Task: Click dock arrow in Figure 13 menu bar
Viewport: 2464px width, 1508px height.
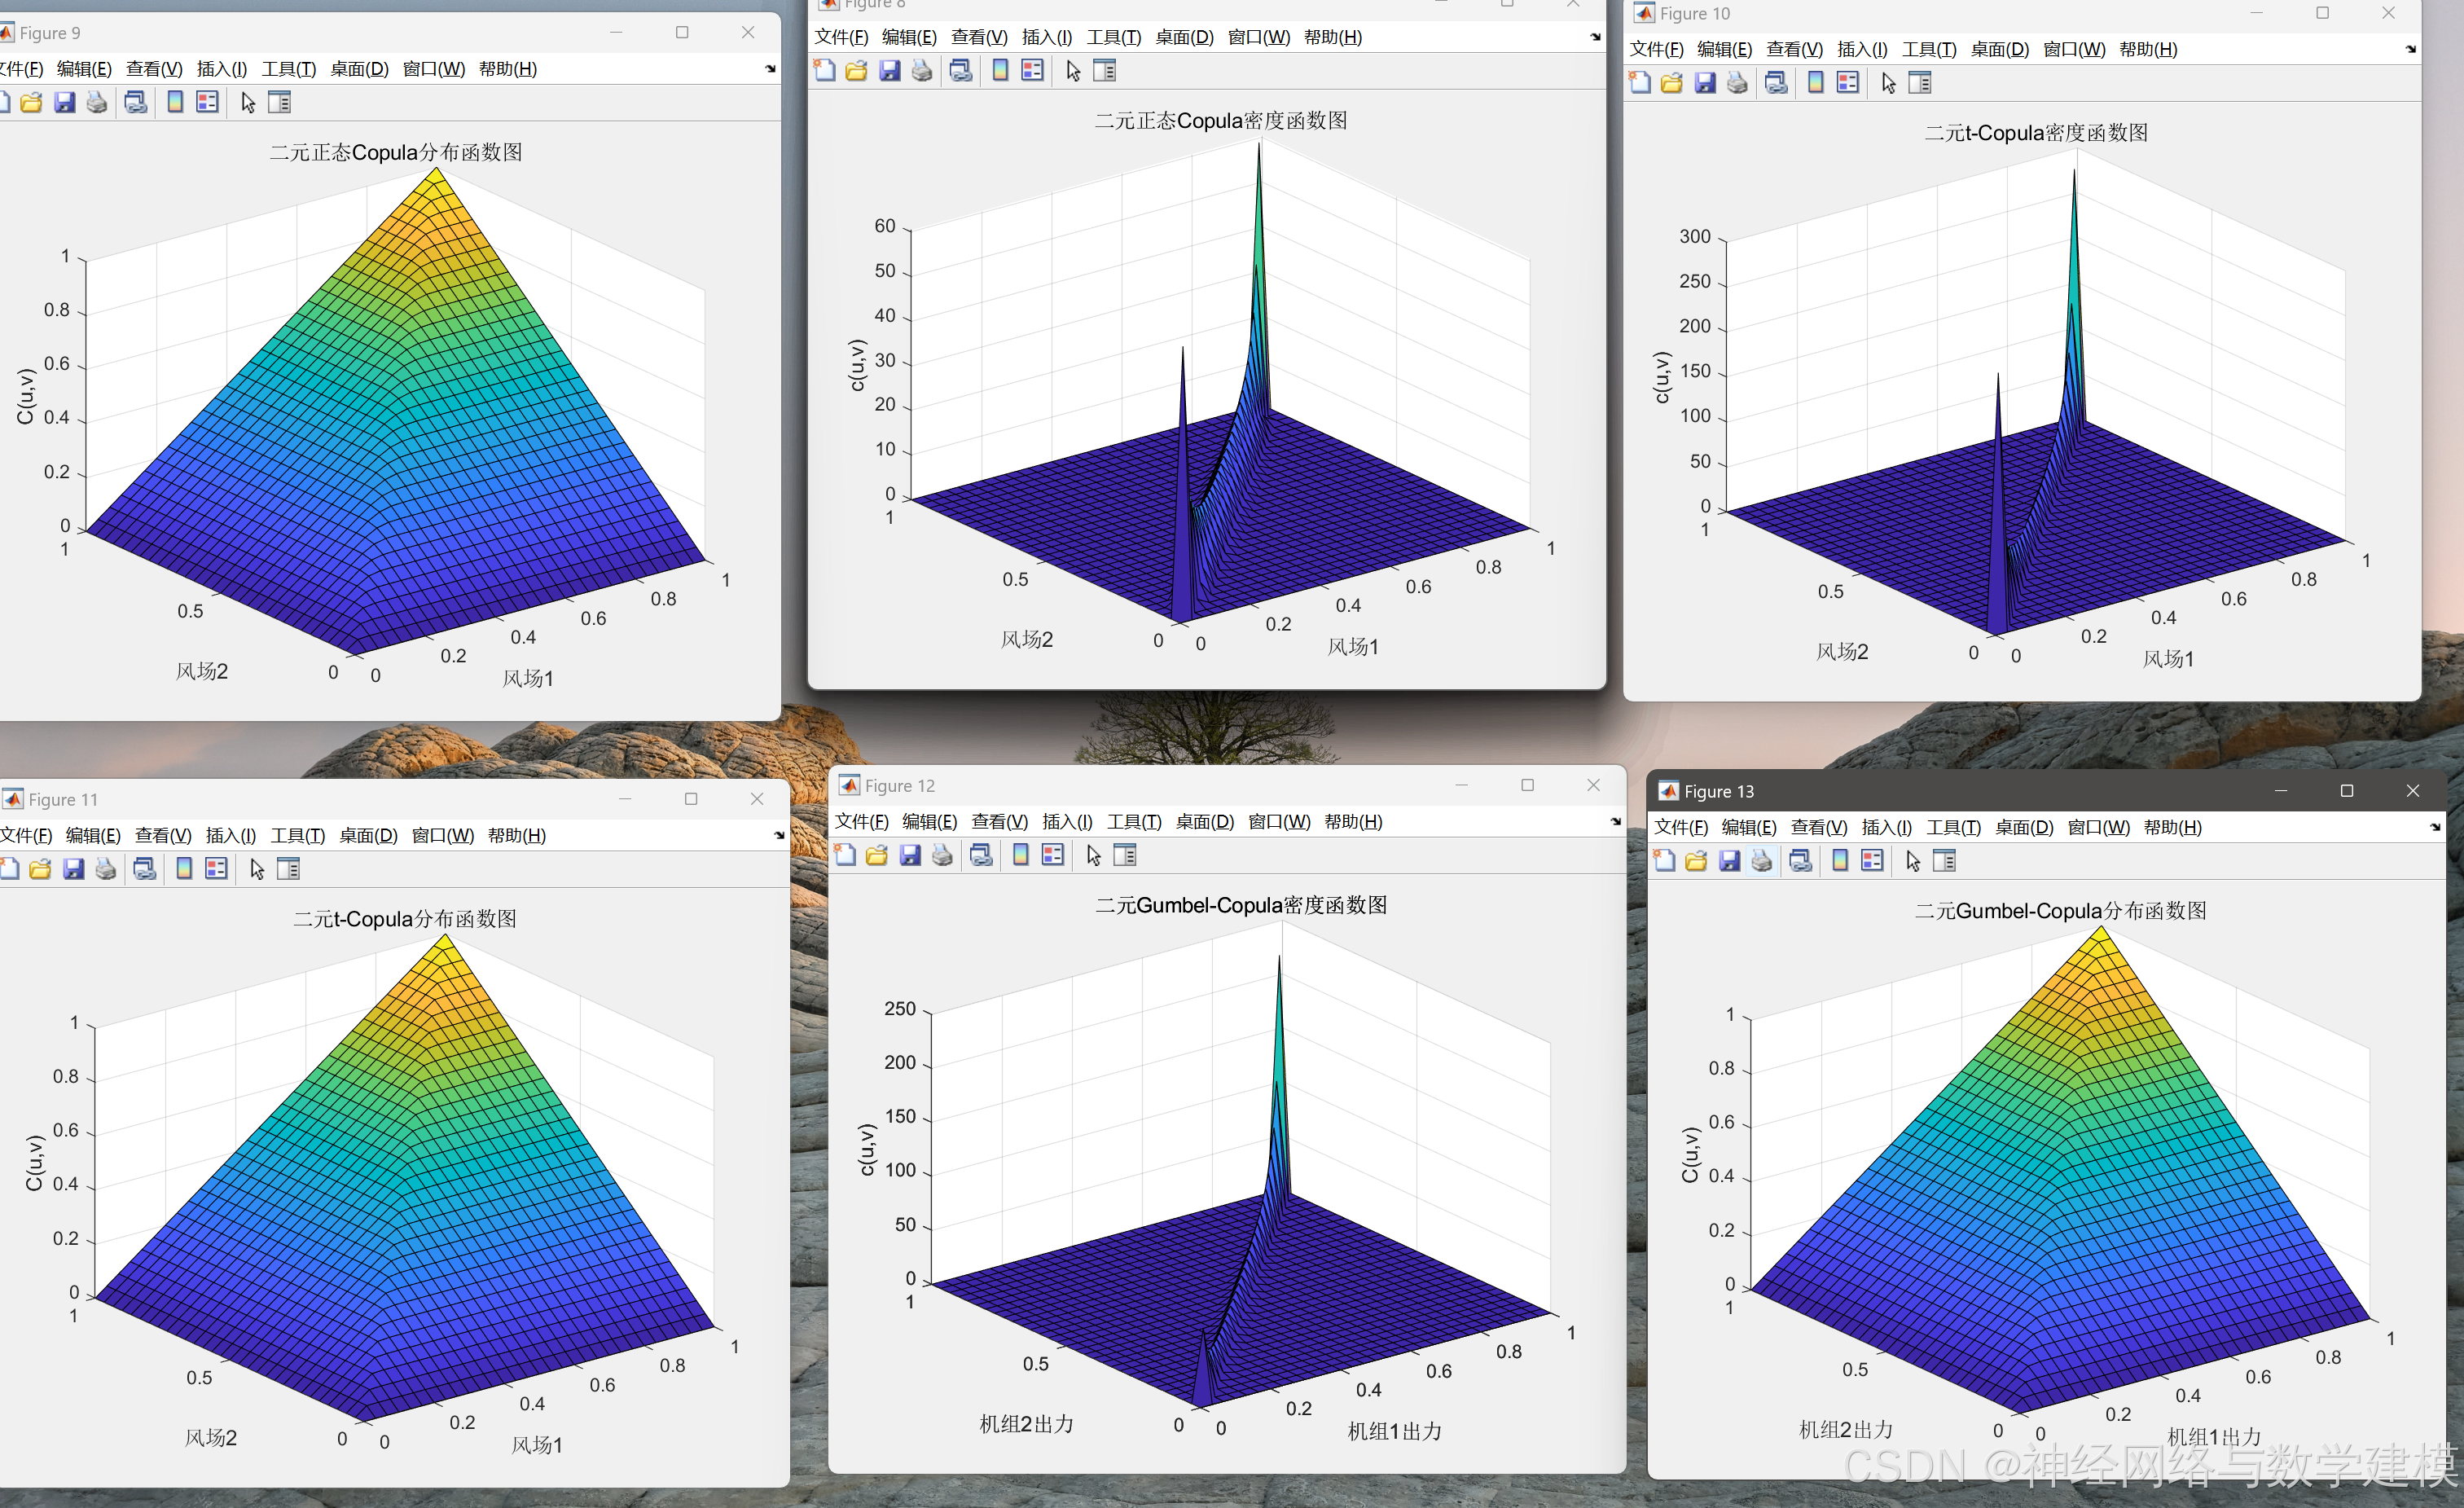Action: pyautogui.click(x=2434, y=827)
